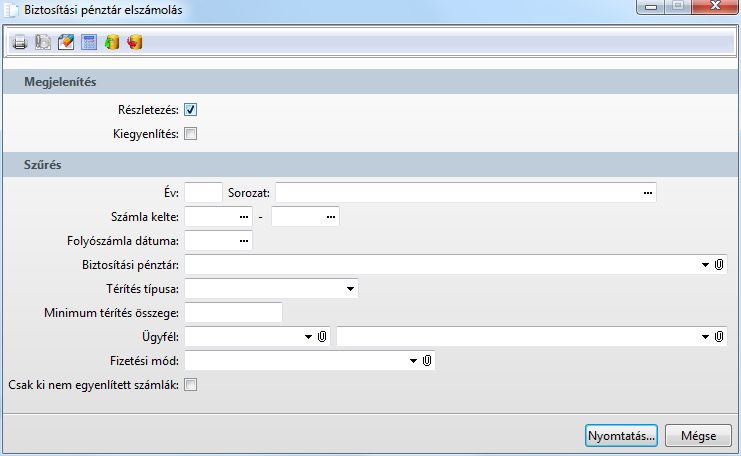The image size is (741, 456).
Task: Click the Biztosítási pénztár elszámolás window title
Action: click(x=103, y=10)
